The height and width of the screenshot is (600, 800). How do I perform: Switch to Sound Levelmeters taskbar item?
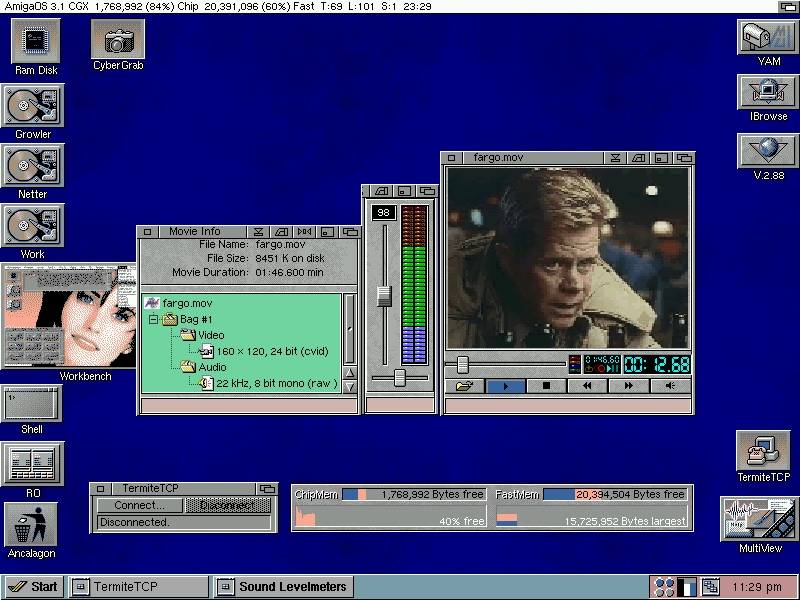282,587
